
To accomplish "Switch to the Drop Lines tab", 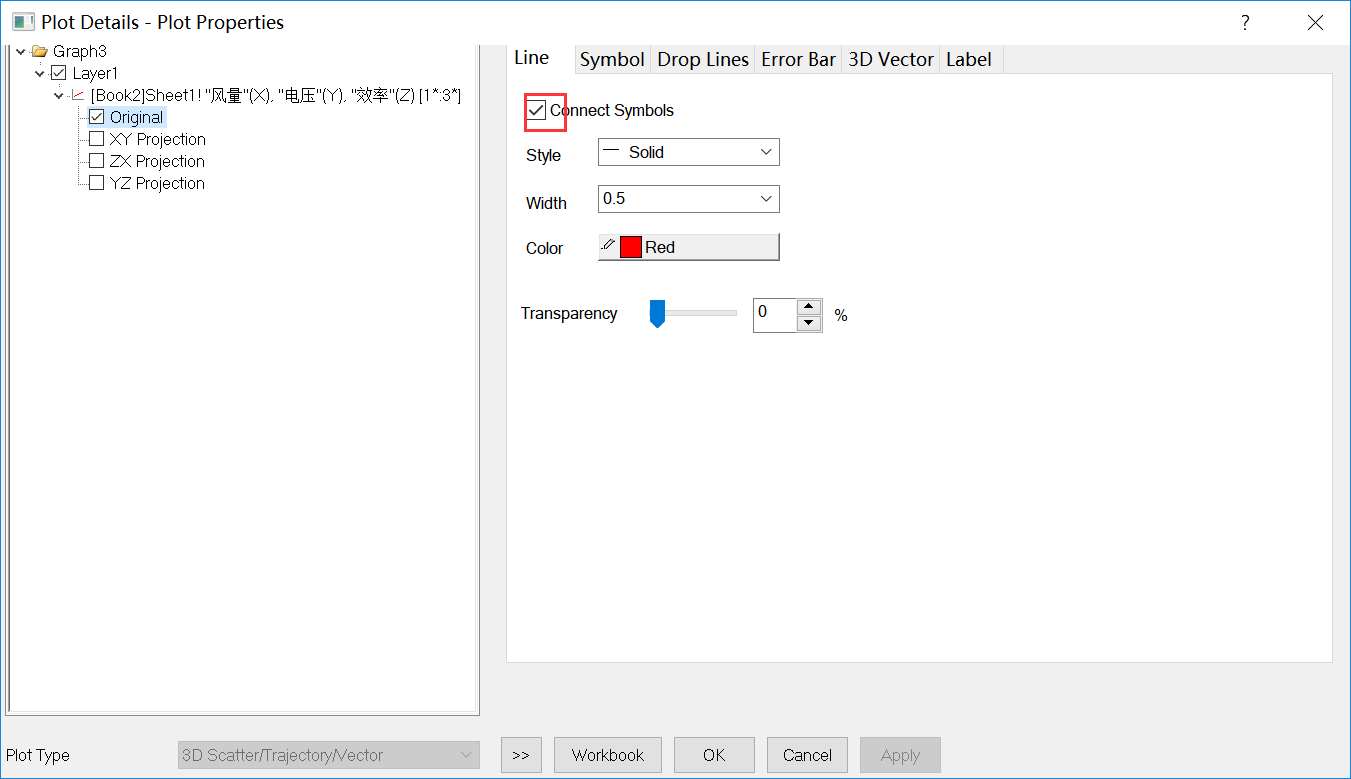I will pyautogui.click(x=702, y=59).
